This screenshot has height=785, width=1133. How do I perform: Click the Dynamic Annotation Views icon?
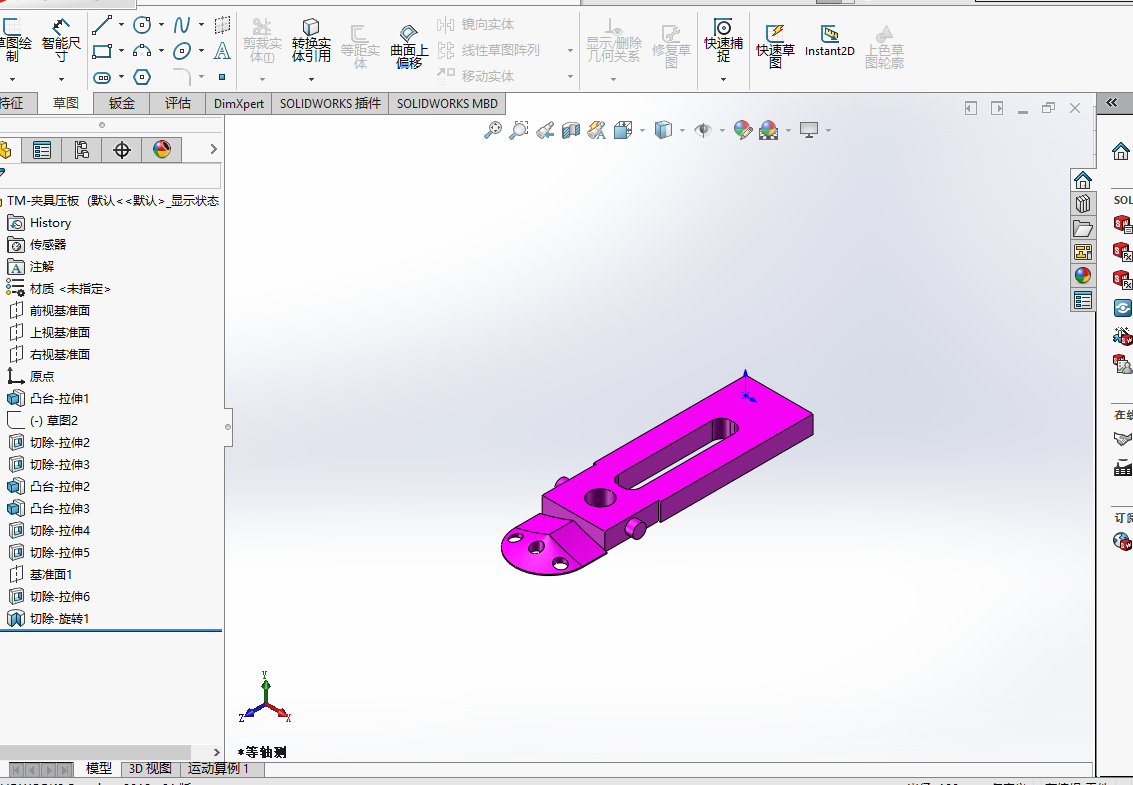[x=597, y=130]
